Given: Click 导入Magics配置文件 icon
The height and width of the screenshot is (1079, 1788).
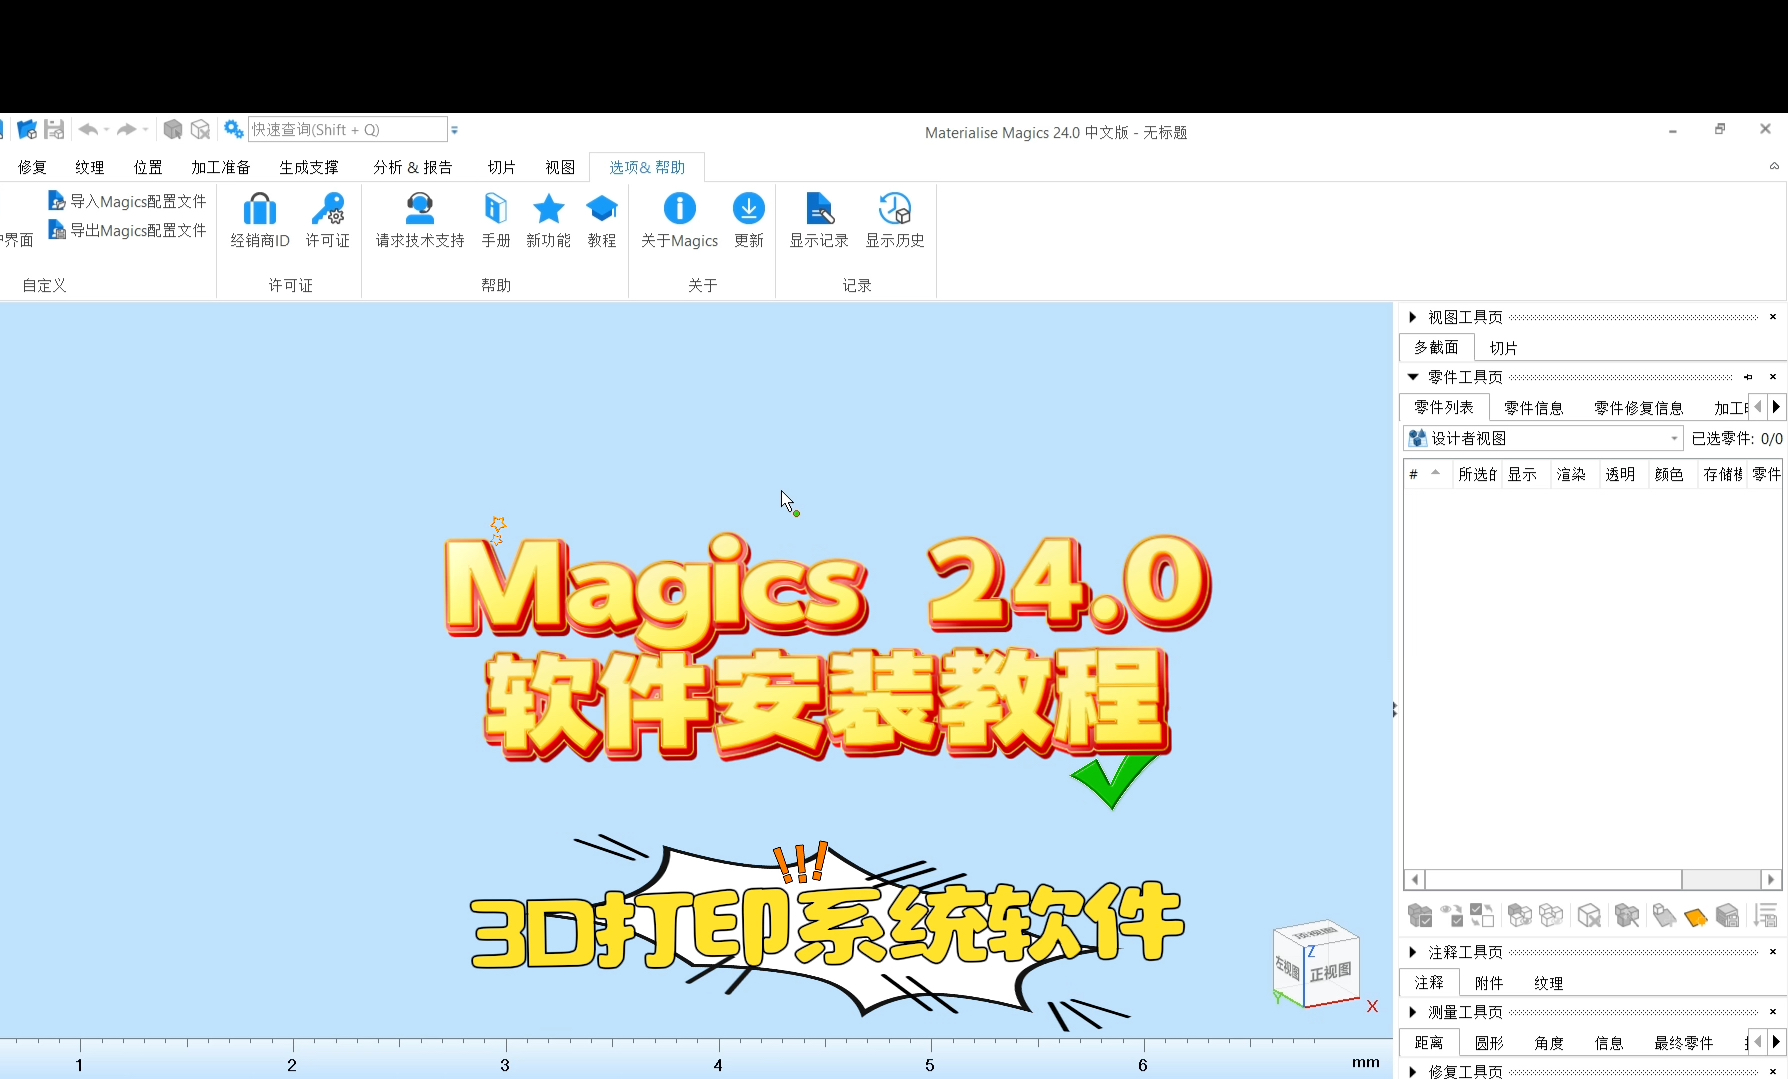Looking at the screenshot, I should point(57,201).
